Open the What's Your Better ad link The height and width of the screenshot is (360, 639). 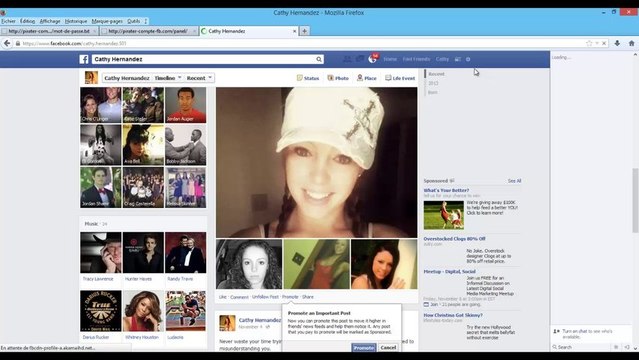pyautogui.click(x=446, y=190)
